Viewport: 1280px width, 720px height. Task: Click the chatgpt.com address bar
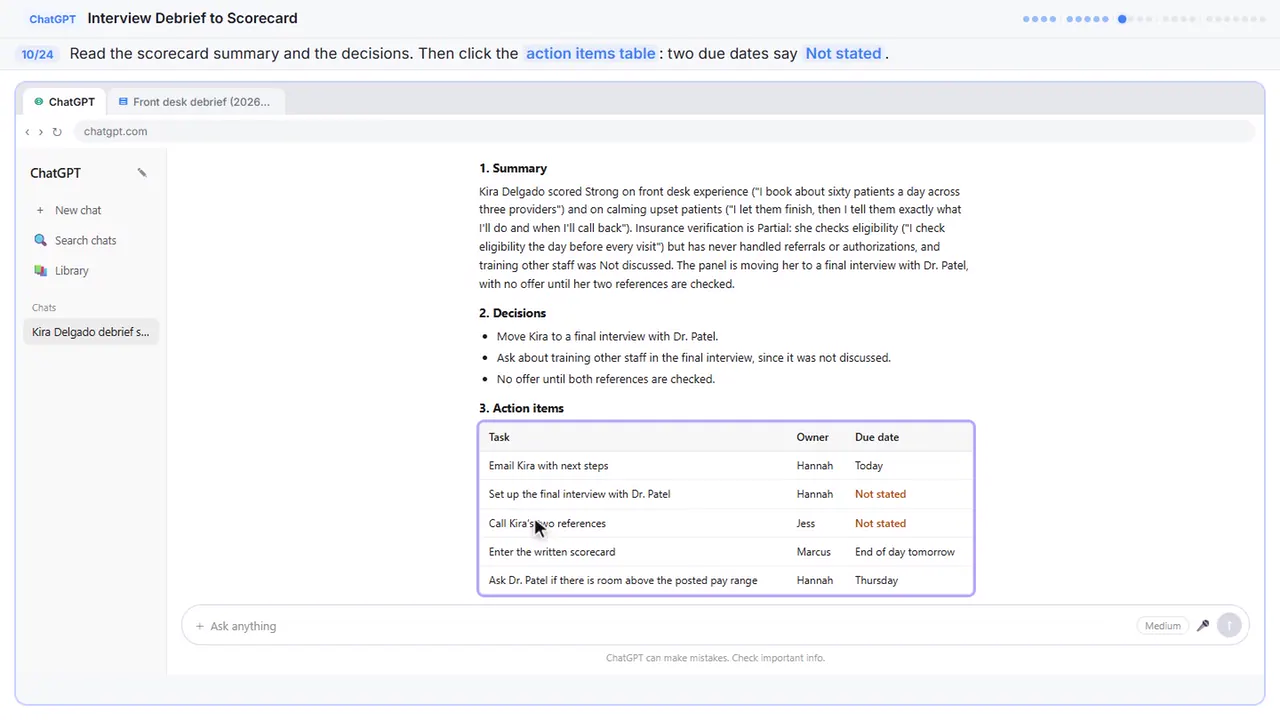664,132
